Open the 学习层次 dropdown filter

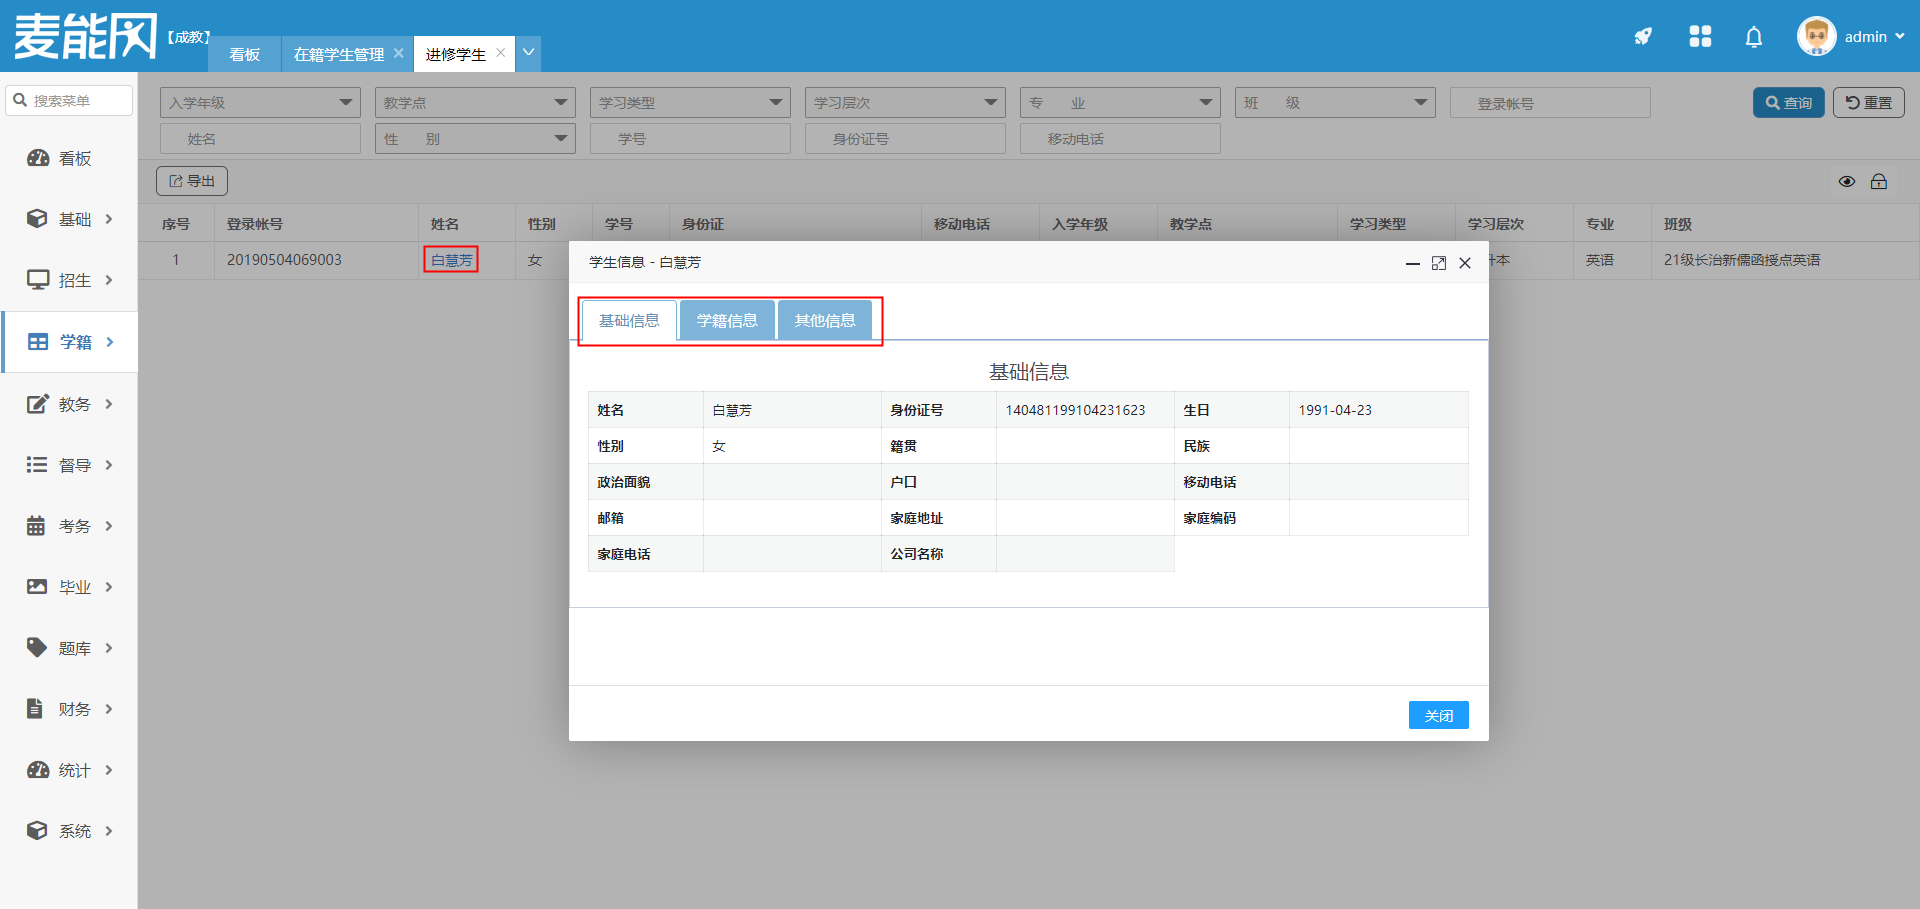905,103
